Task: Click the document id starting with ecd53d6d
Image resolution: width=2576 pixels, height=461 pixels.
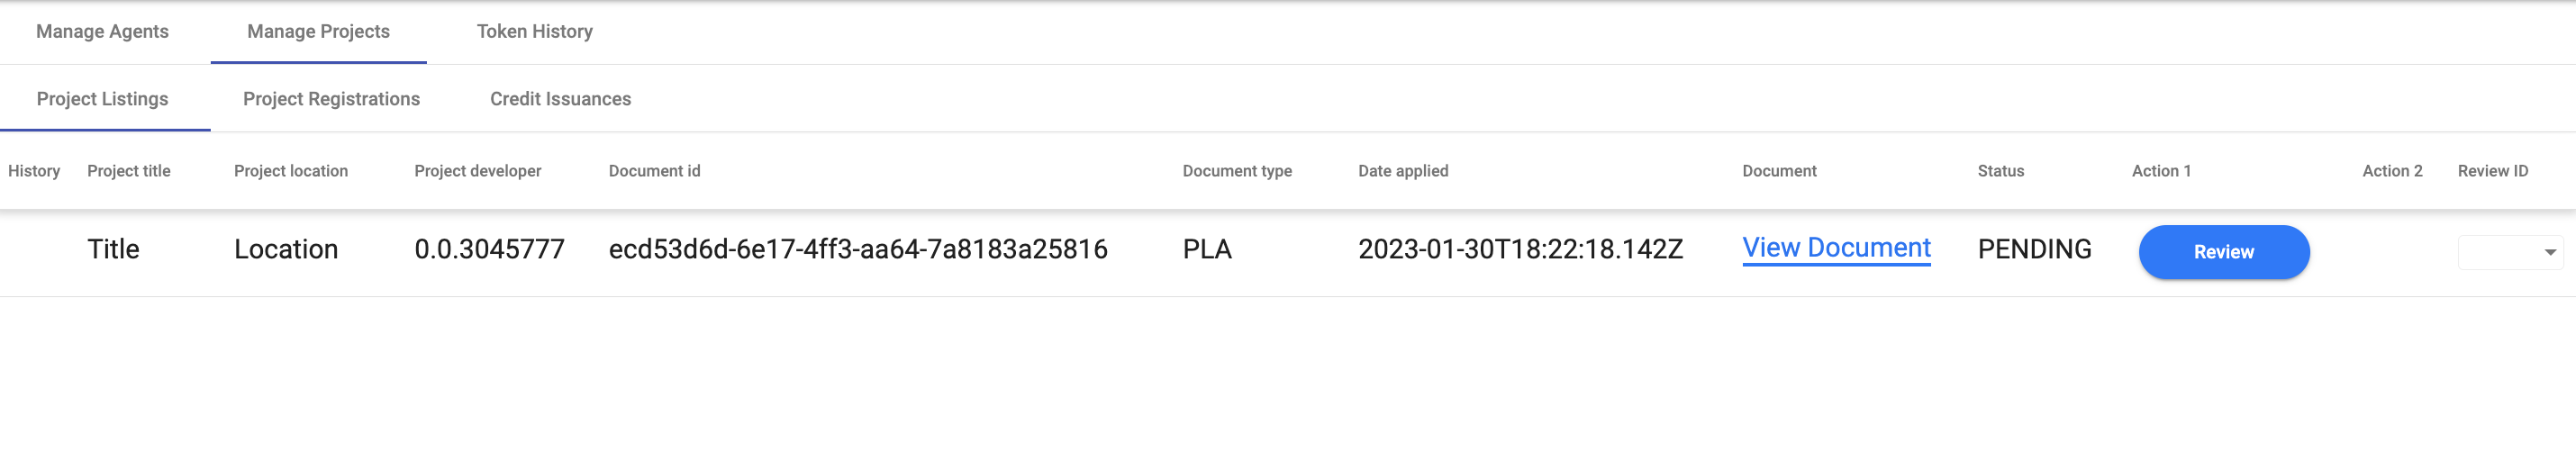Action: tap(857, 249)
